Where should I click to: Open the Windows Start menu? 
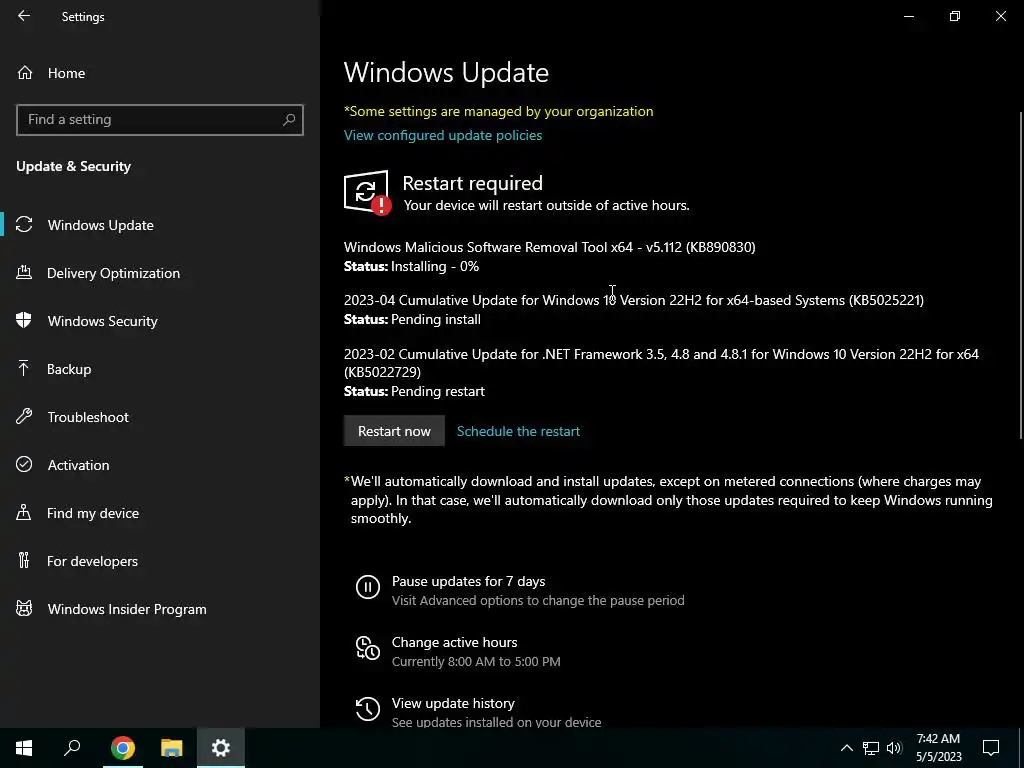click(24, 748)
